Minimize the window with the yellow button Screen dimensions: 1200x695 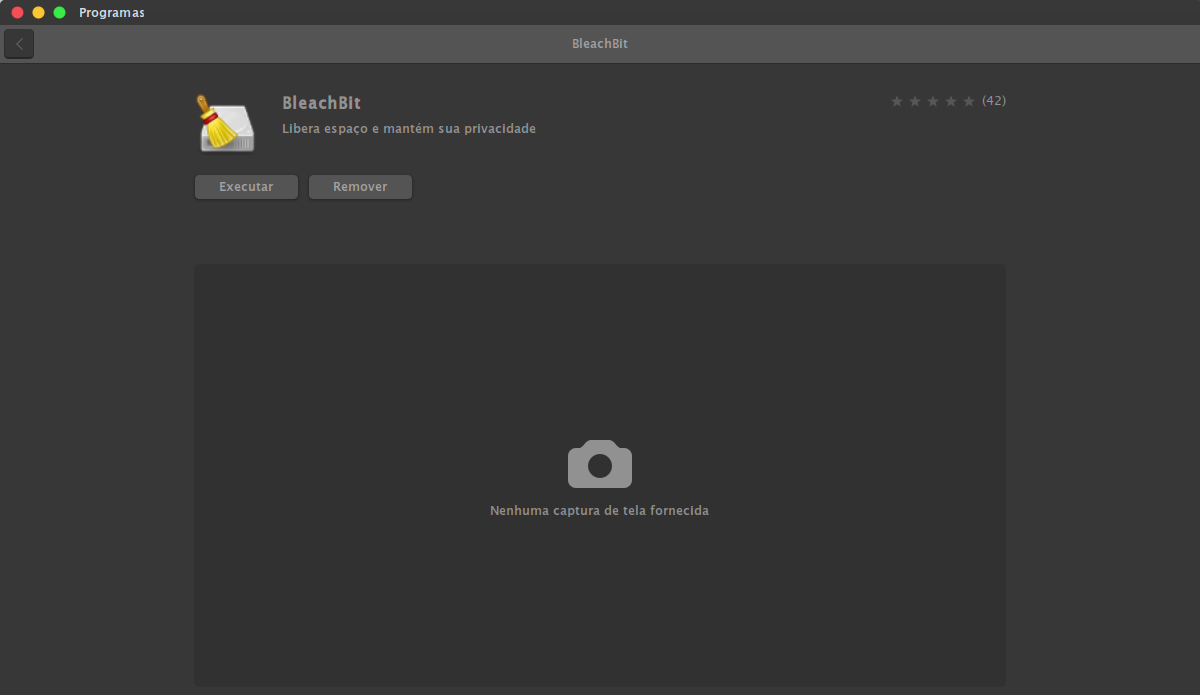[x=38, y=12]
